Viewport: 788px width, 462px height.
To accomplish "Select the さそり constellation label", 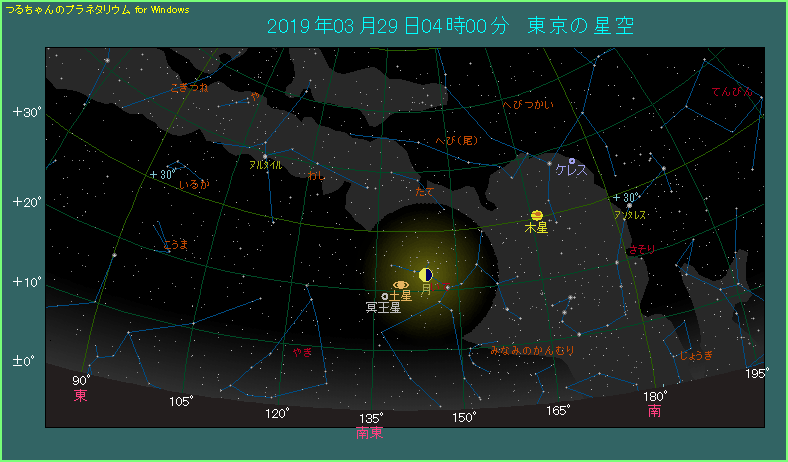I will tap(639, 247).
